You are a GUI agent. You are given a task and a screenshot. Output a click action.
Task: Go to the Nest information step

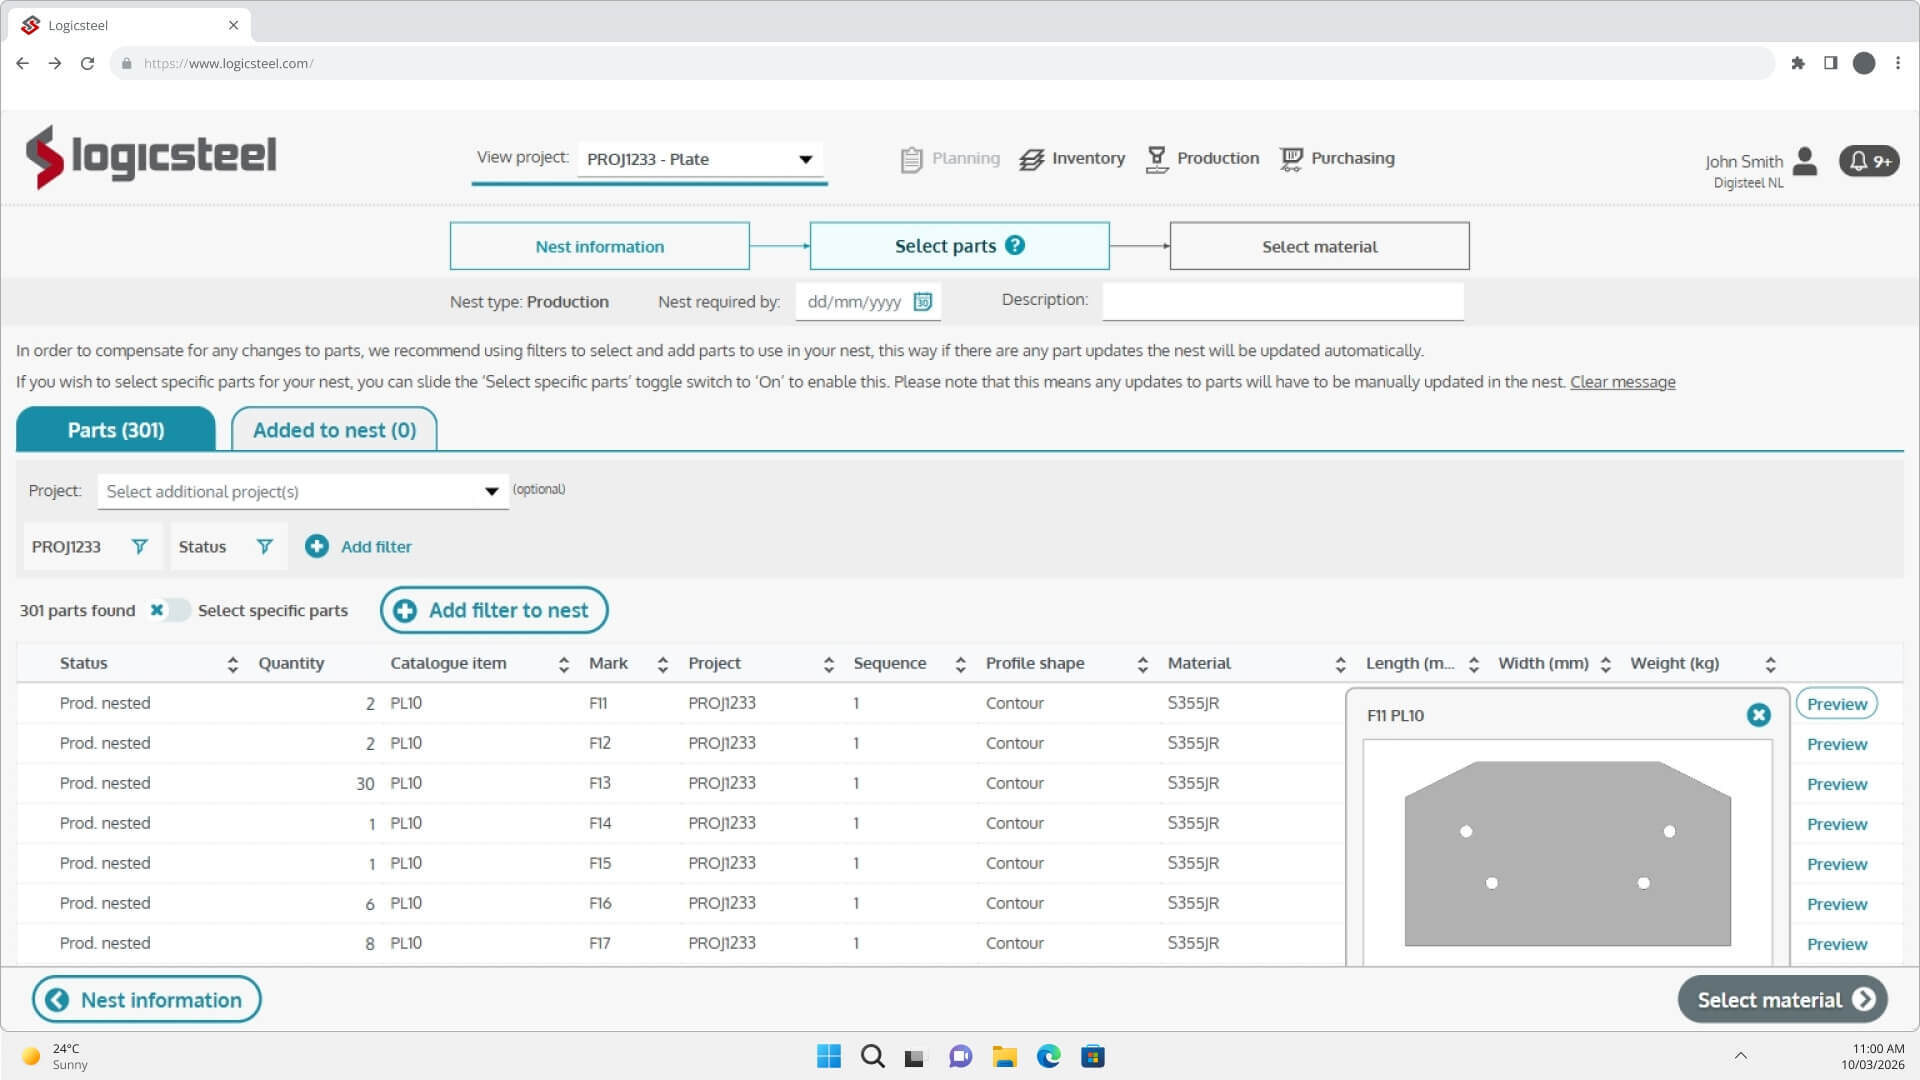pyautogui.click(x=599, y=246)
